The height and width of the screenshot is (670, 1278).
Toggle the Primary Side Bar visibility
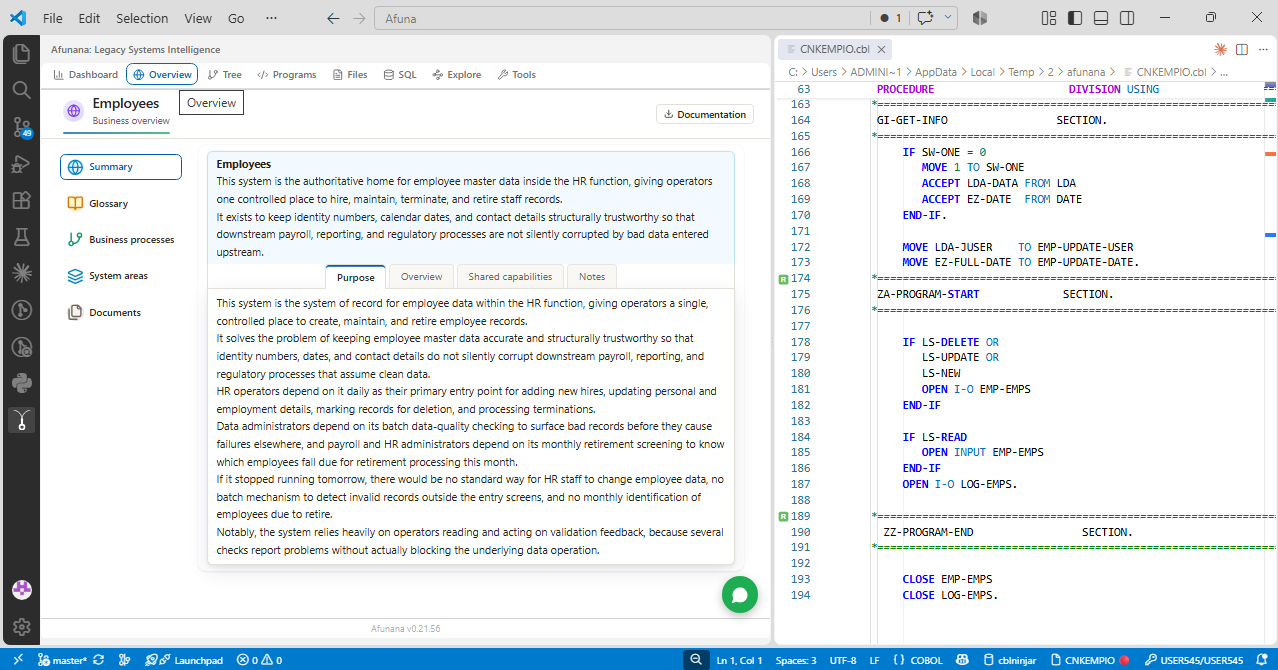pos(1075,18)
